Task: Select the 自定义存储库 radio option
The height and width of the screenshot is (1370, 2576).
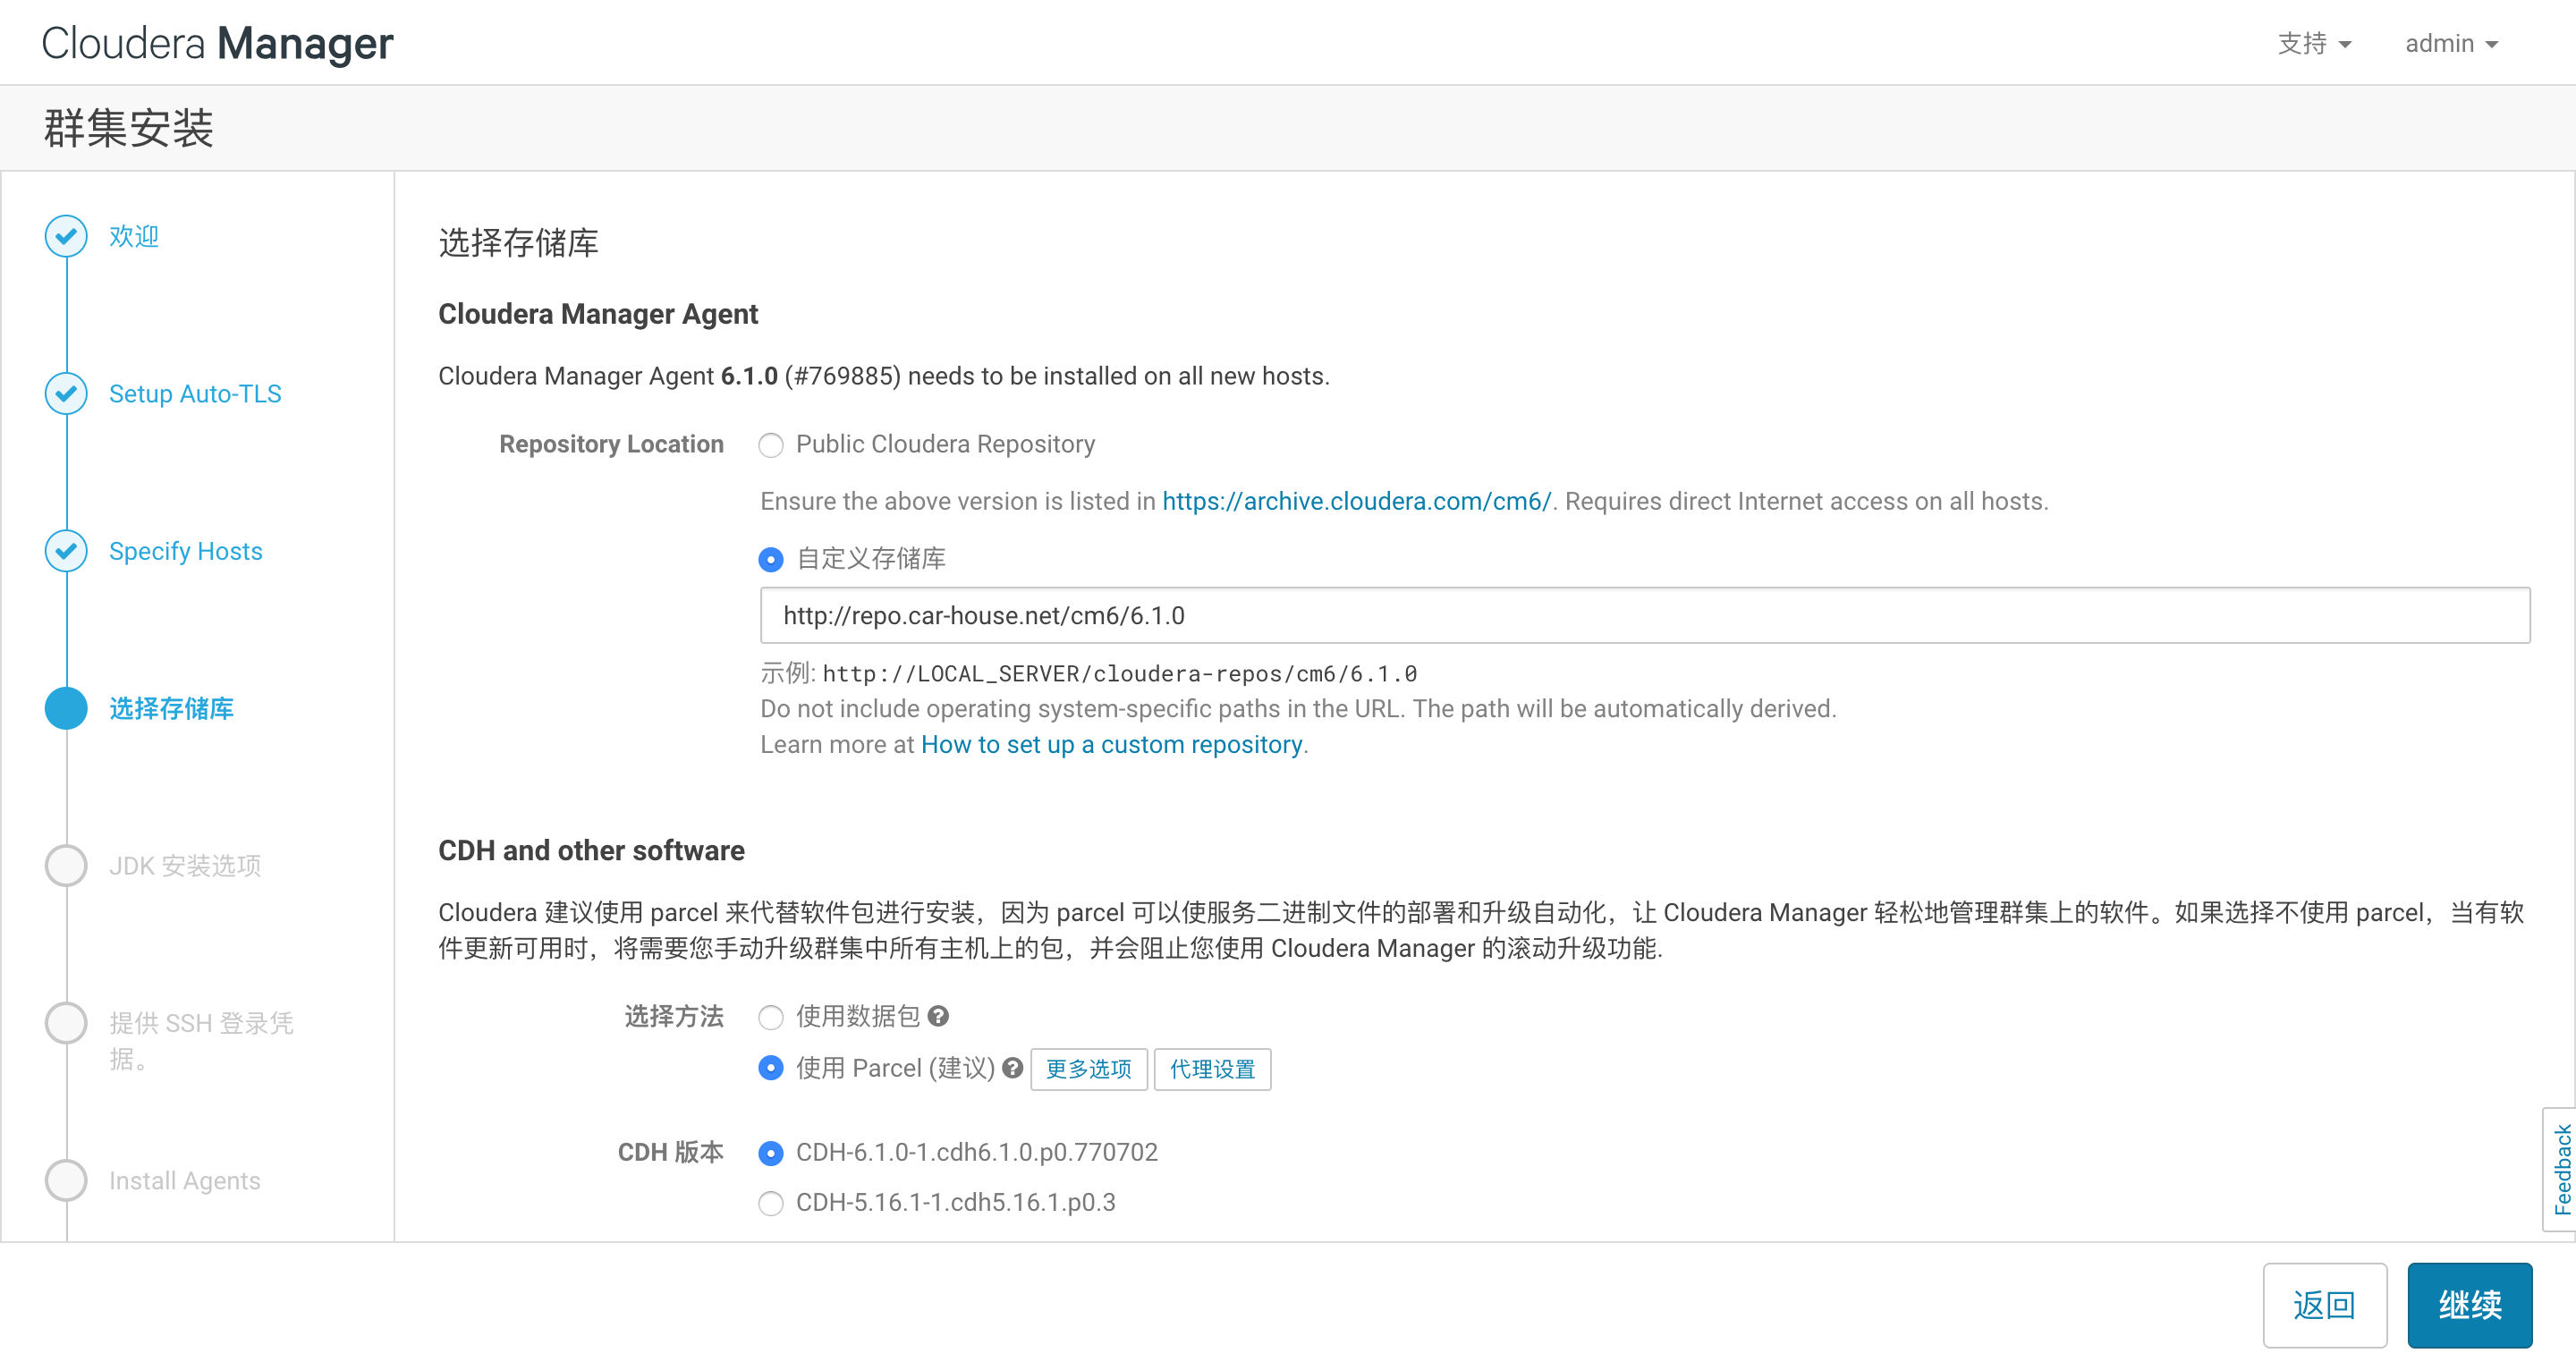Action: coord(770,559)
